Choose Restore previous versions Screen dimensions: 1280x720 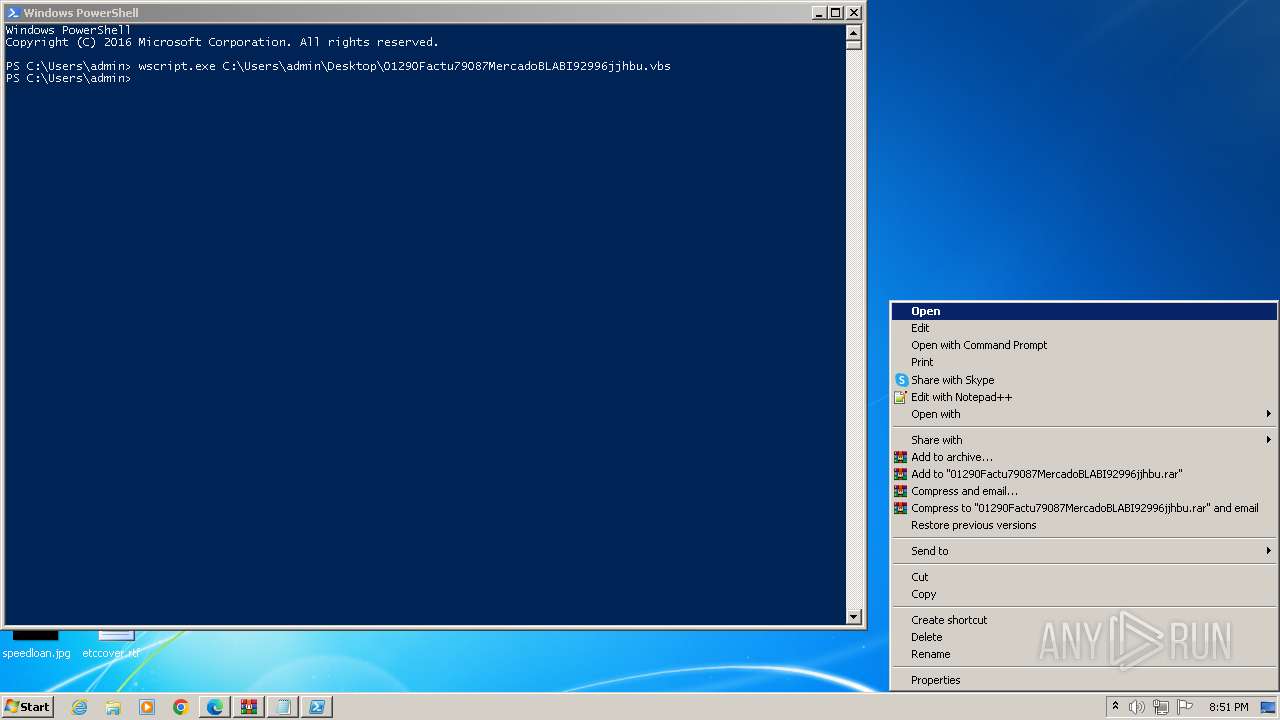tap(1084, 525)
